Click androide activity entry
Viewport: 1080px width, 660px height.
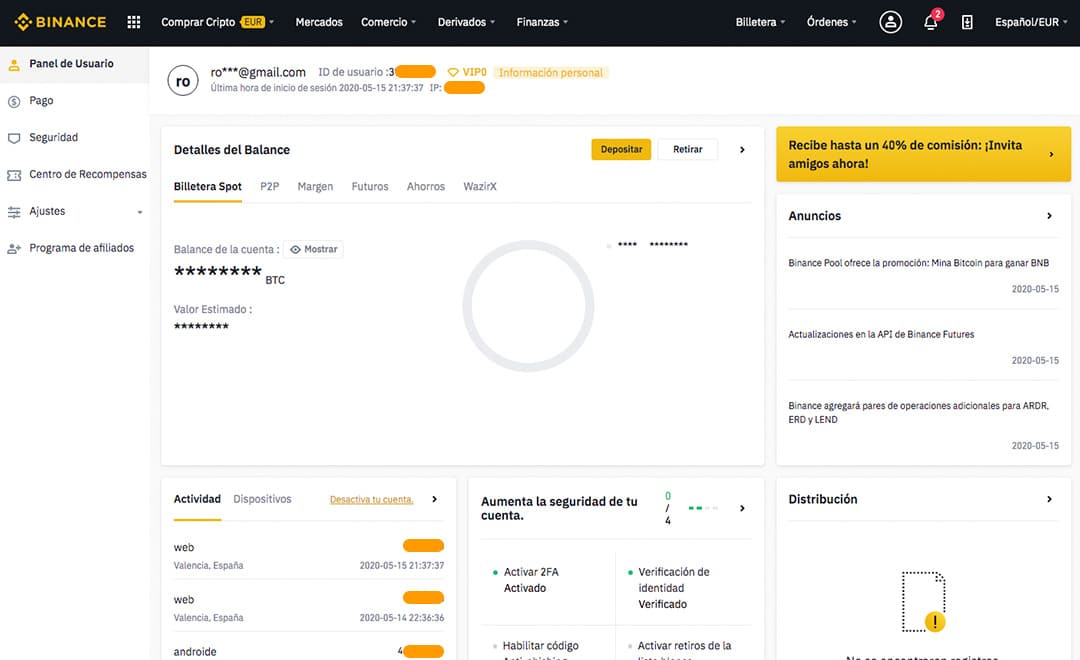(x=309, y=652)
